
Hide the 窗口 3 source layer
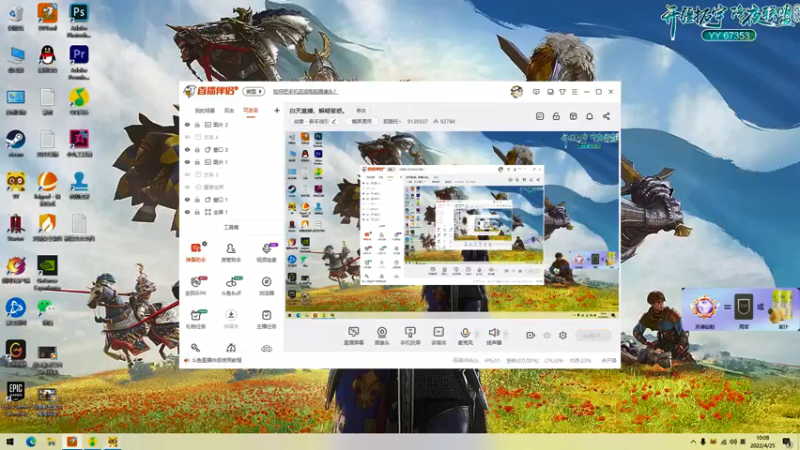[x=187, y=149]
